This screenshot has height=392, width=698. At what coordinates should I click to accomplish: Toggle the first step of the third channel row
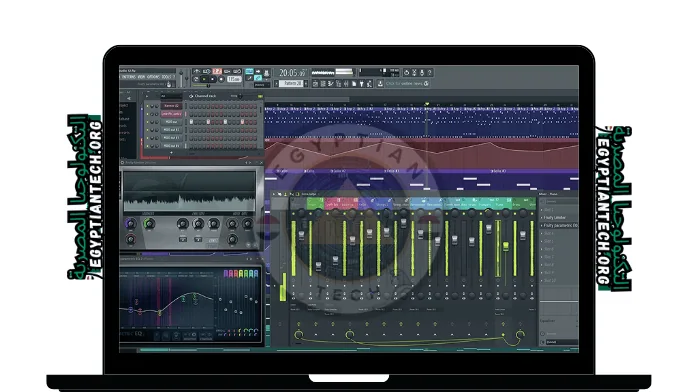click(x=191, y=121)
